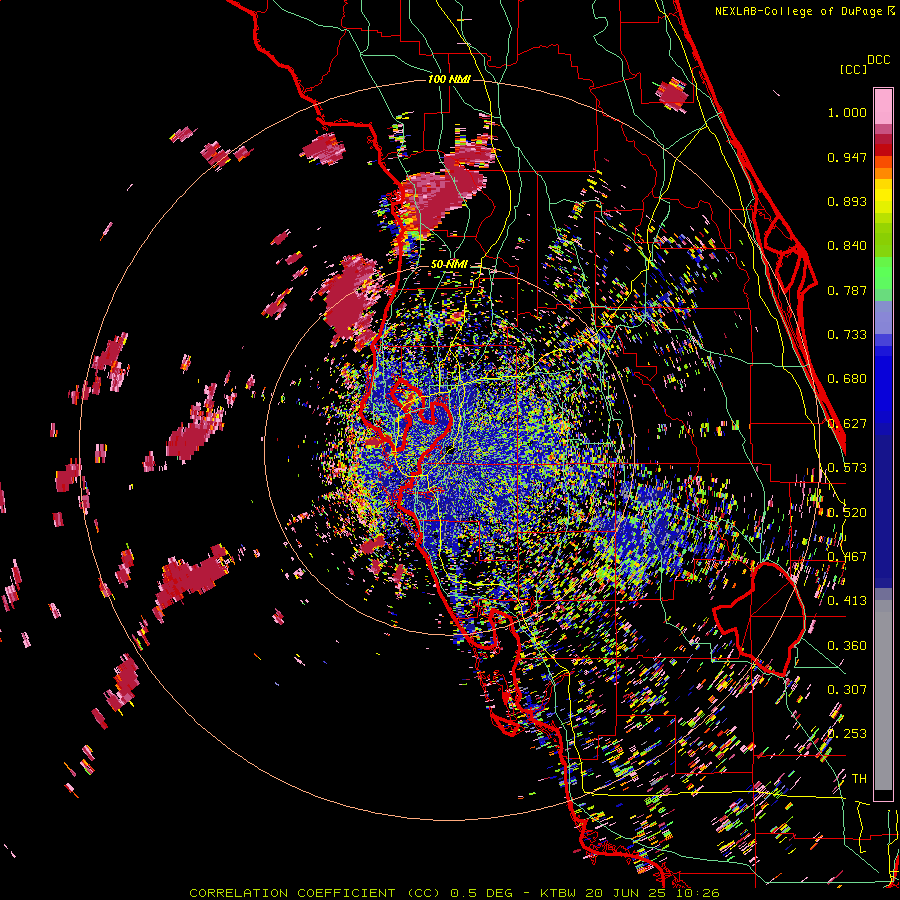900x900 pixels.
Task: Select the 0.360 legend value
Action: coord(847,646)
